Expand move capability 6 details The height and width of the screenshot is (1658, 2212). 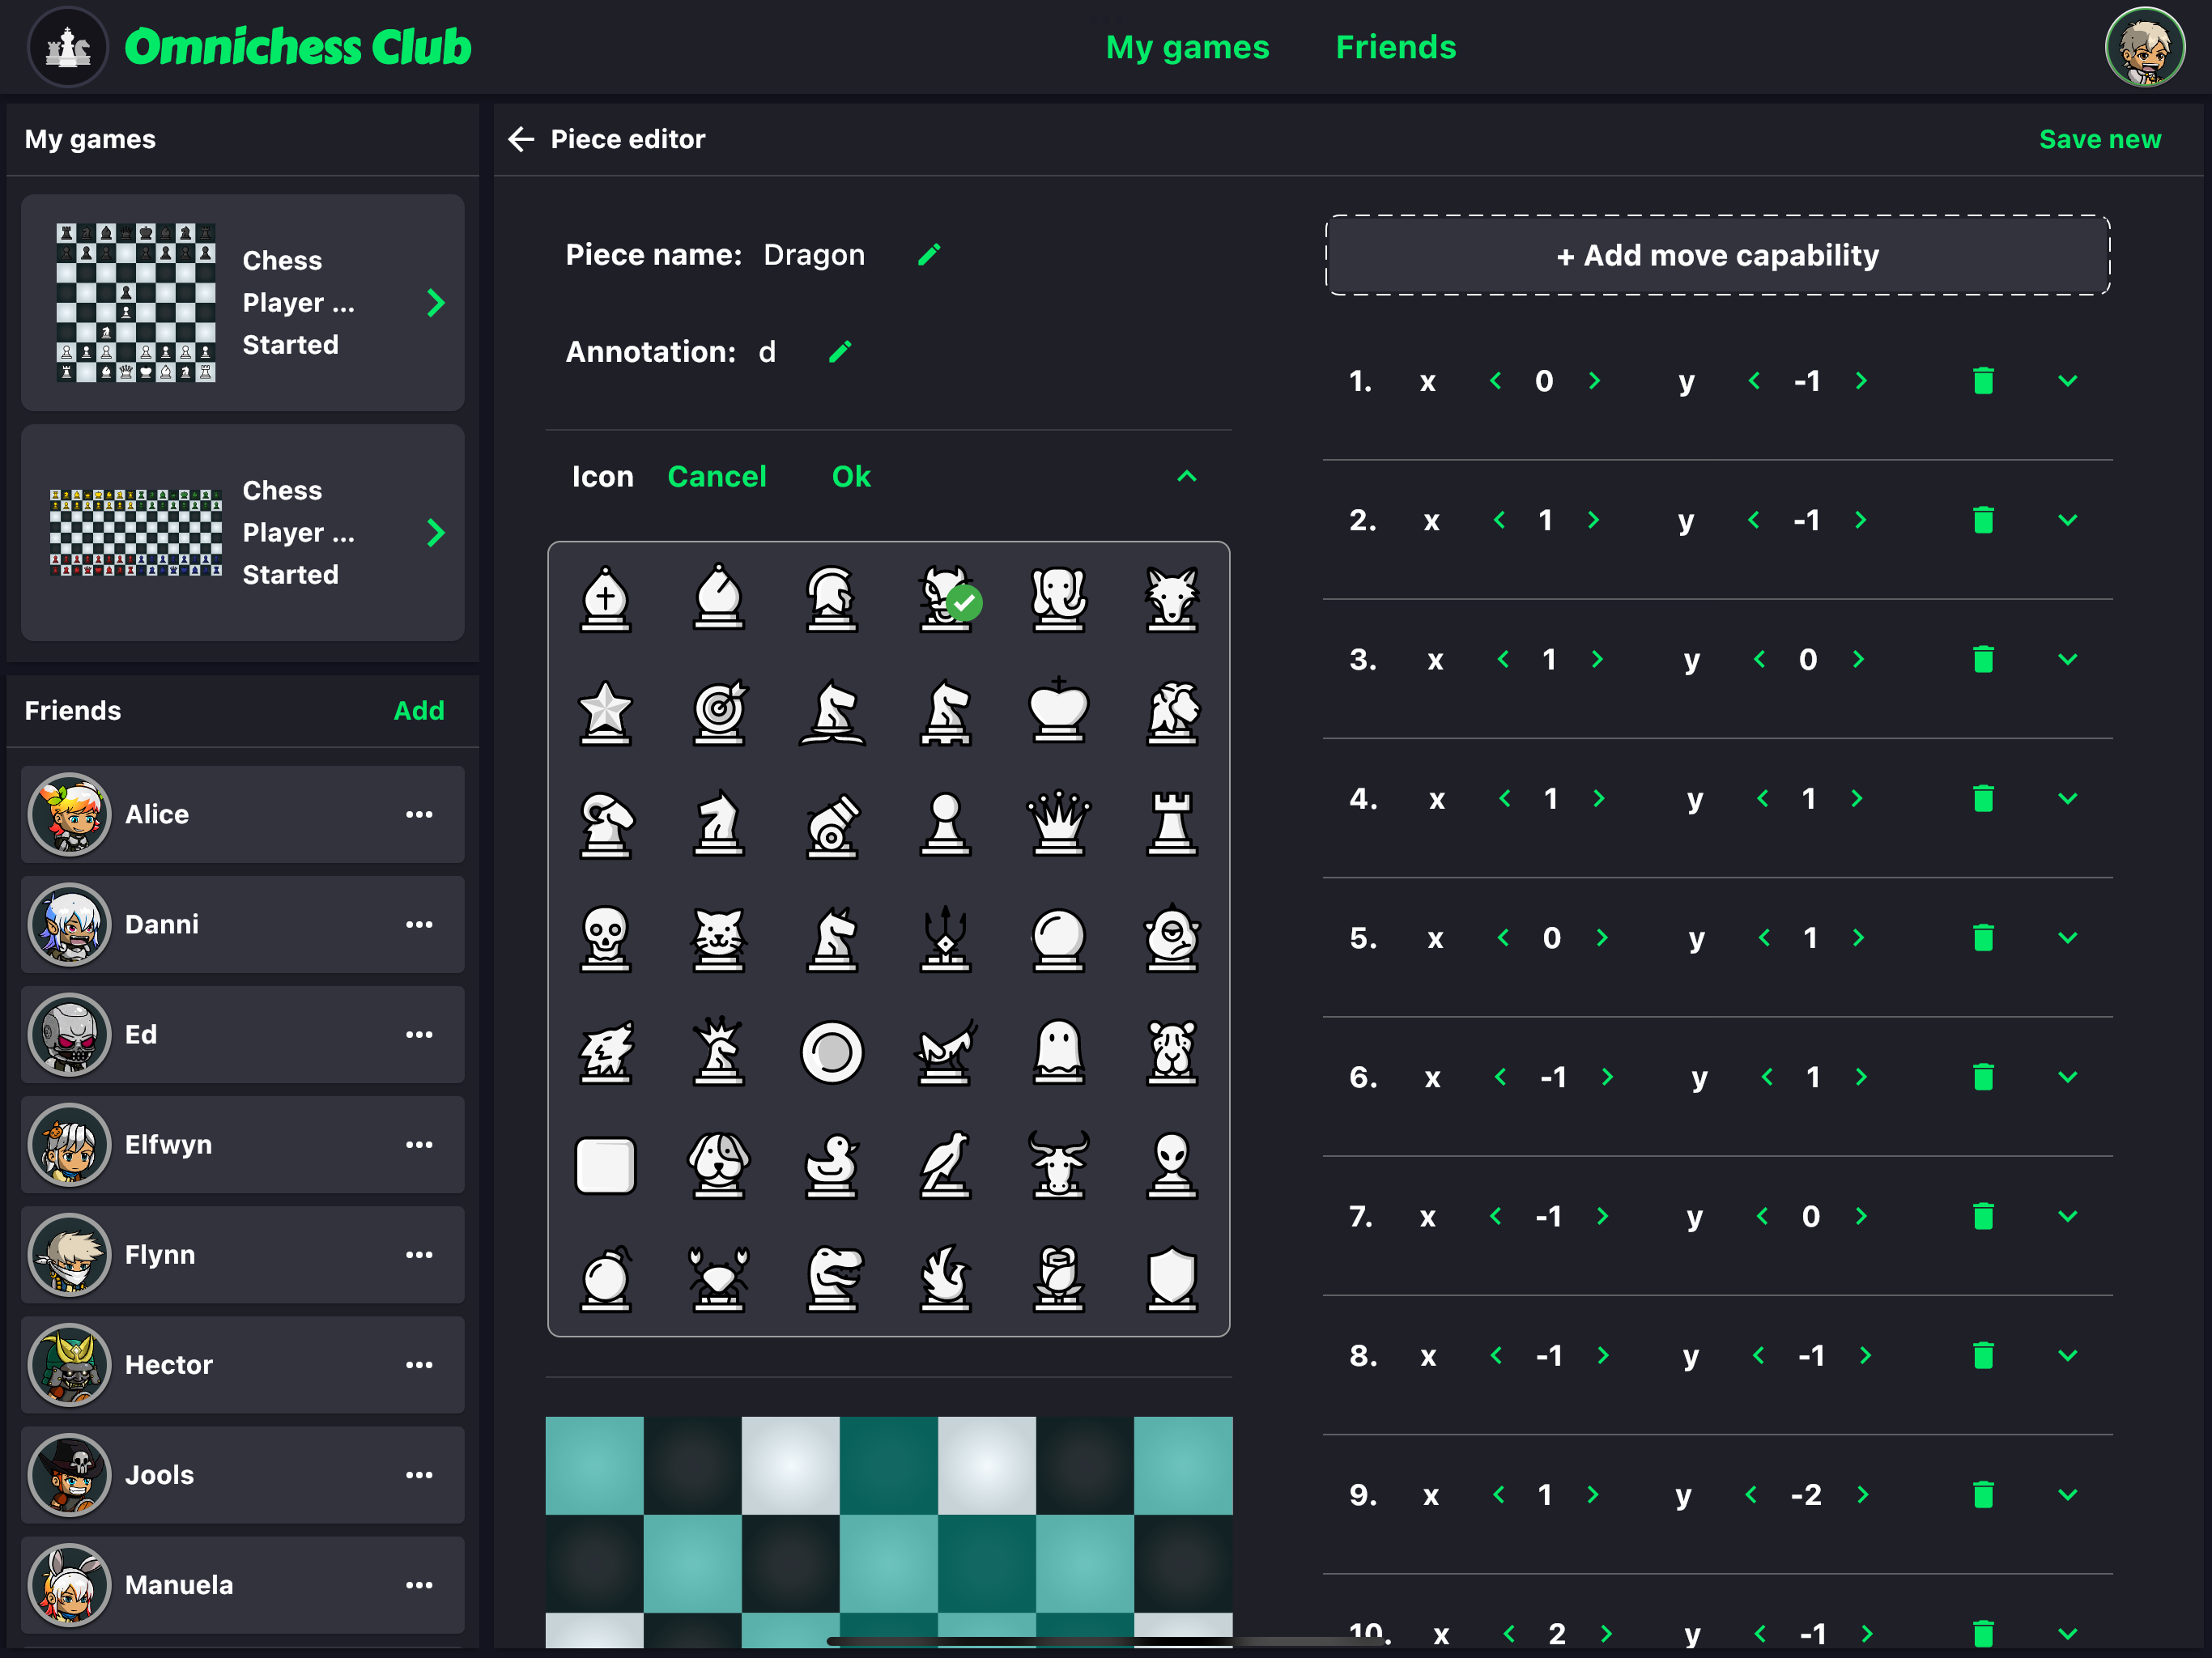point(2067,1077)
